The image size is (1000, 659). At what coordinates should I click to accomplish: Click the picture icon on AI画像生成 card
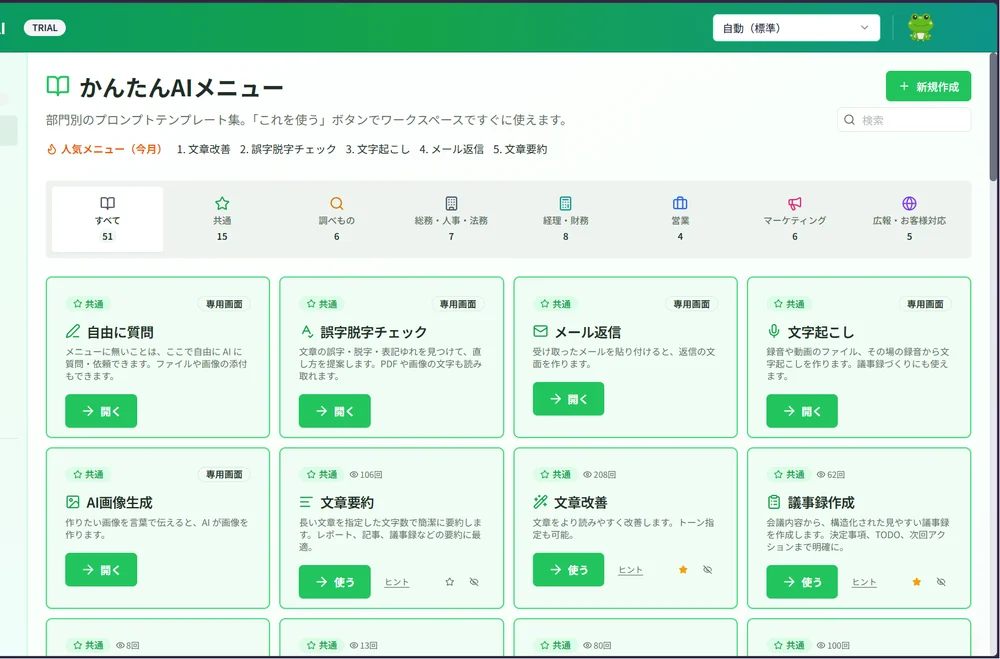73,502
